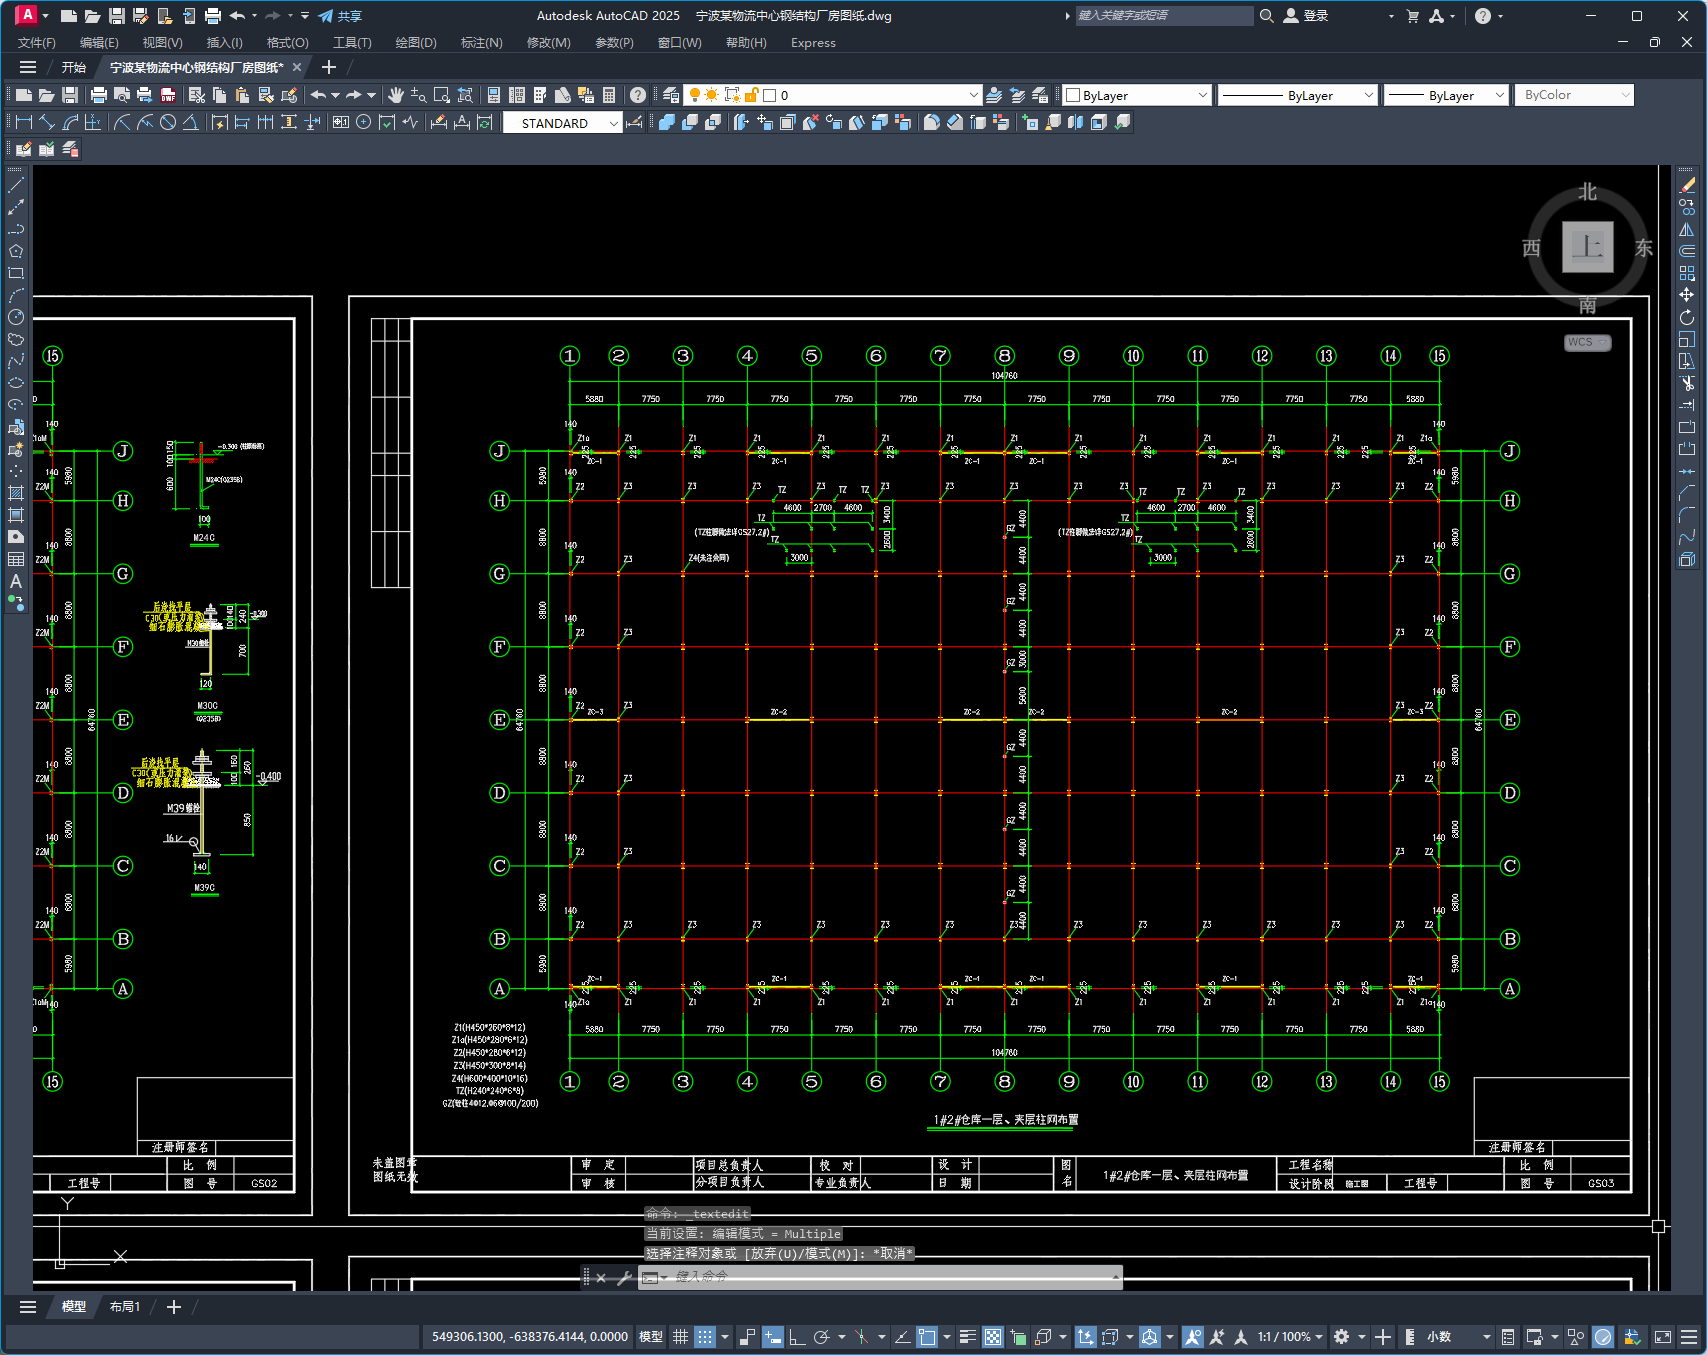Open the 绘图(D) menu
This screenshot has height=1355, width=1707.
pos(415,43)
